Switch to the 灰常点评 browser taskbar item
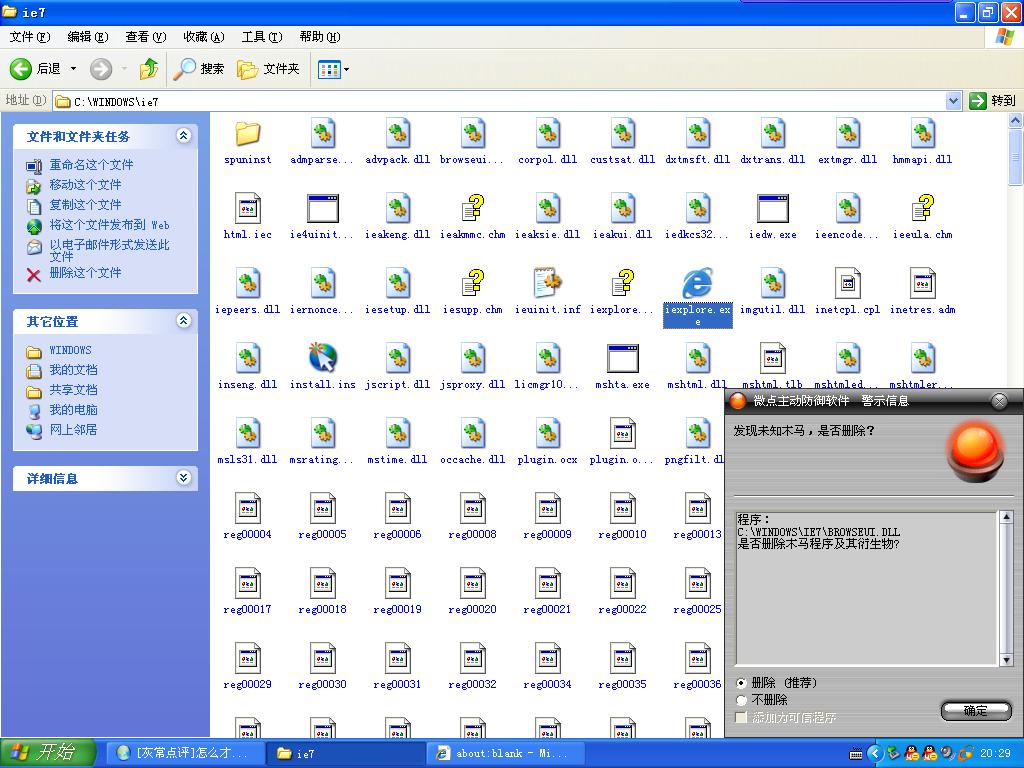Image resolution: width=1024 pixels, height=768 pixels. (x=184, y=754)
